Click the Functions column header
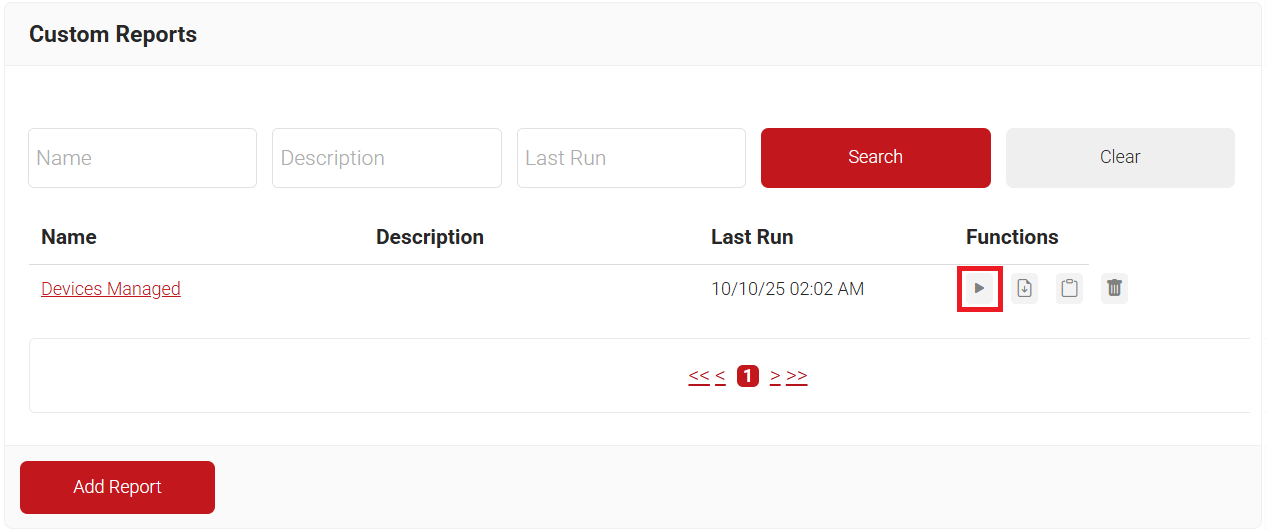 coord(1012,237)
